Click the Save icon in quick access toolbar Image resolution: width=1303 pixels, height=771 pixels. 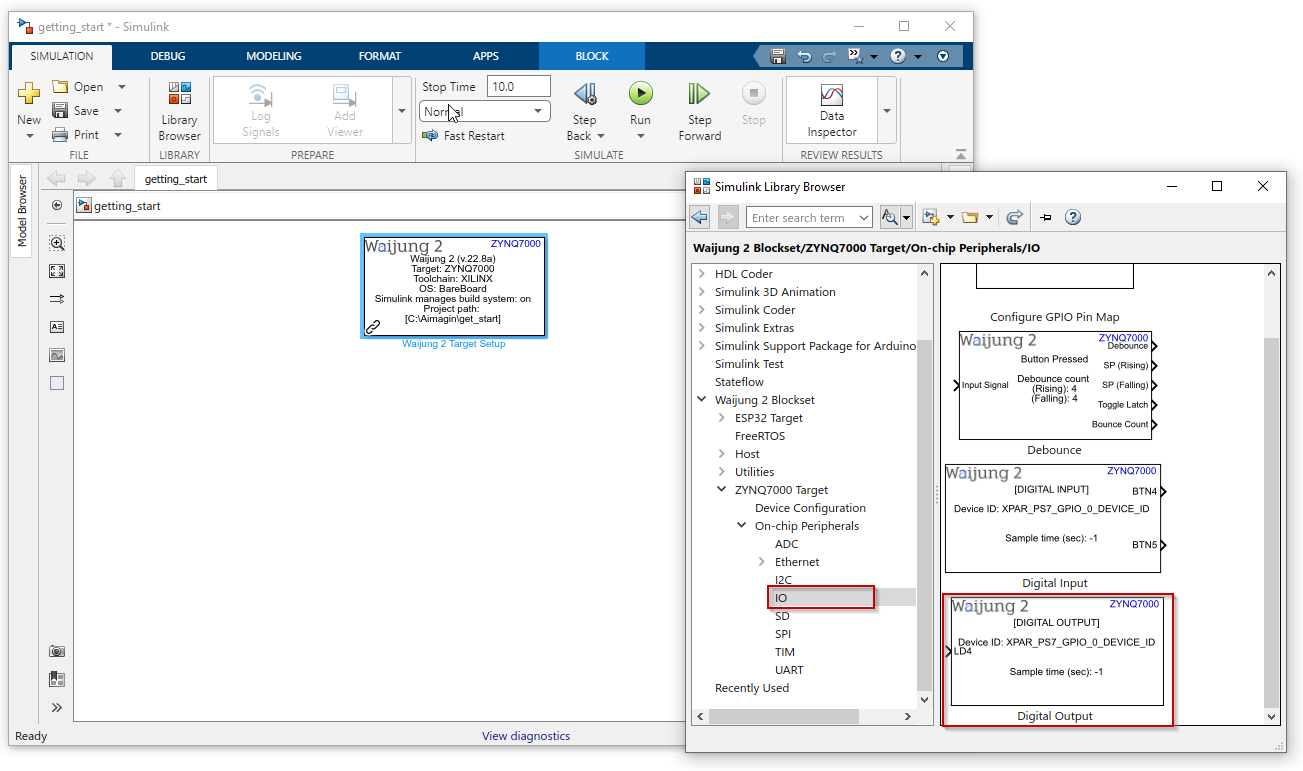click(x=778, y=56)
